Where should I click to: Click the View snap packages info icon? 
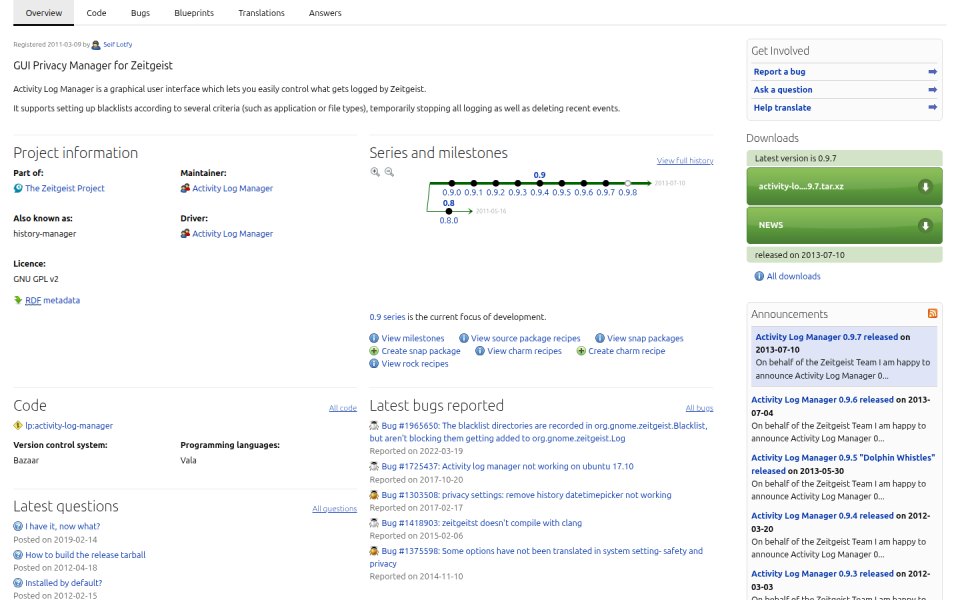[600, 338]
